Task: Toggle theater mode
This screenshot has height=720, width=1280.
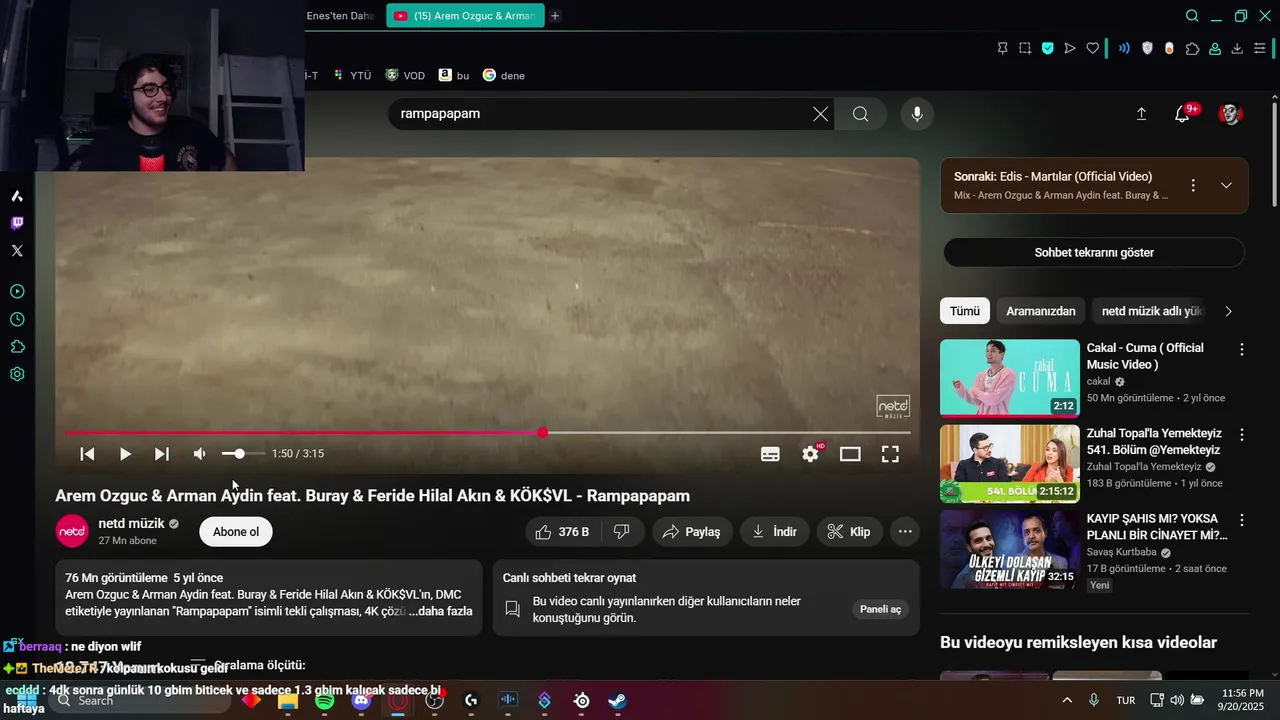Action: point(850,454)
